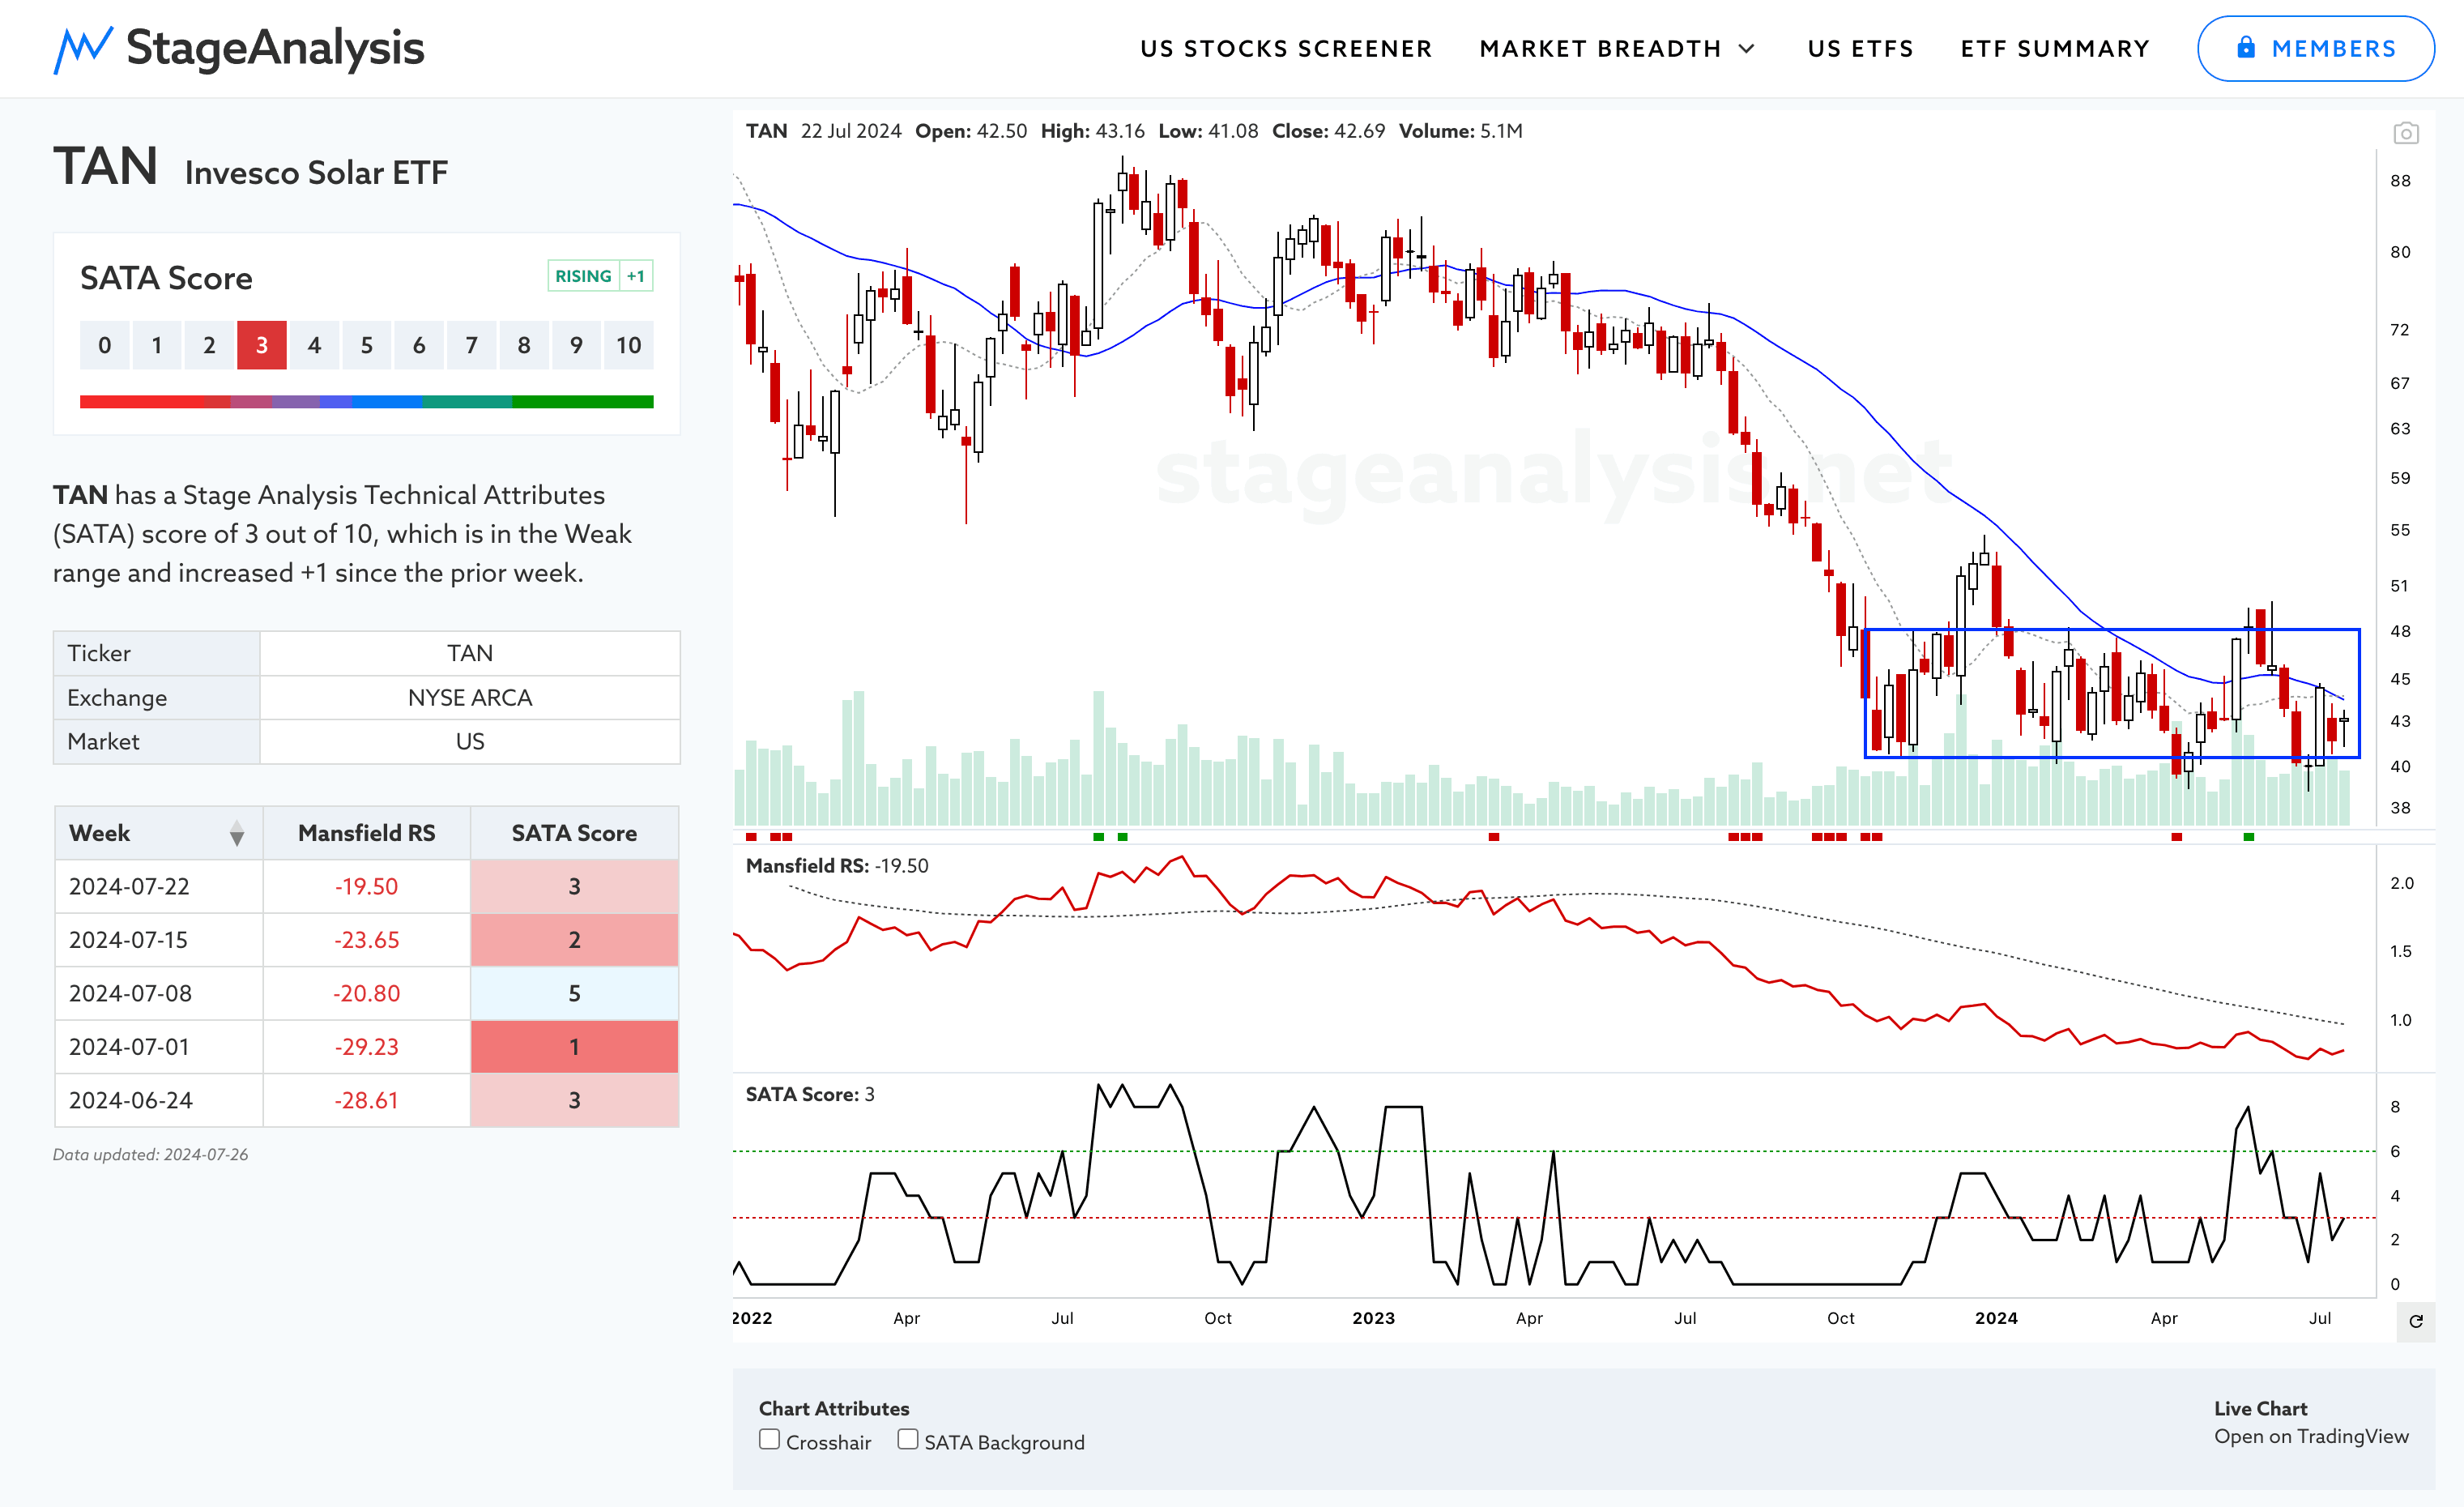This screenshot has width=2464, height=1507.
Task: Click Mansfield RS value -20.80
Action: pos(366,993)
